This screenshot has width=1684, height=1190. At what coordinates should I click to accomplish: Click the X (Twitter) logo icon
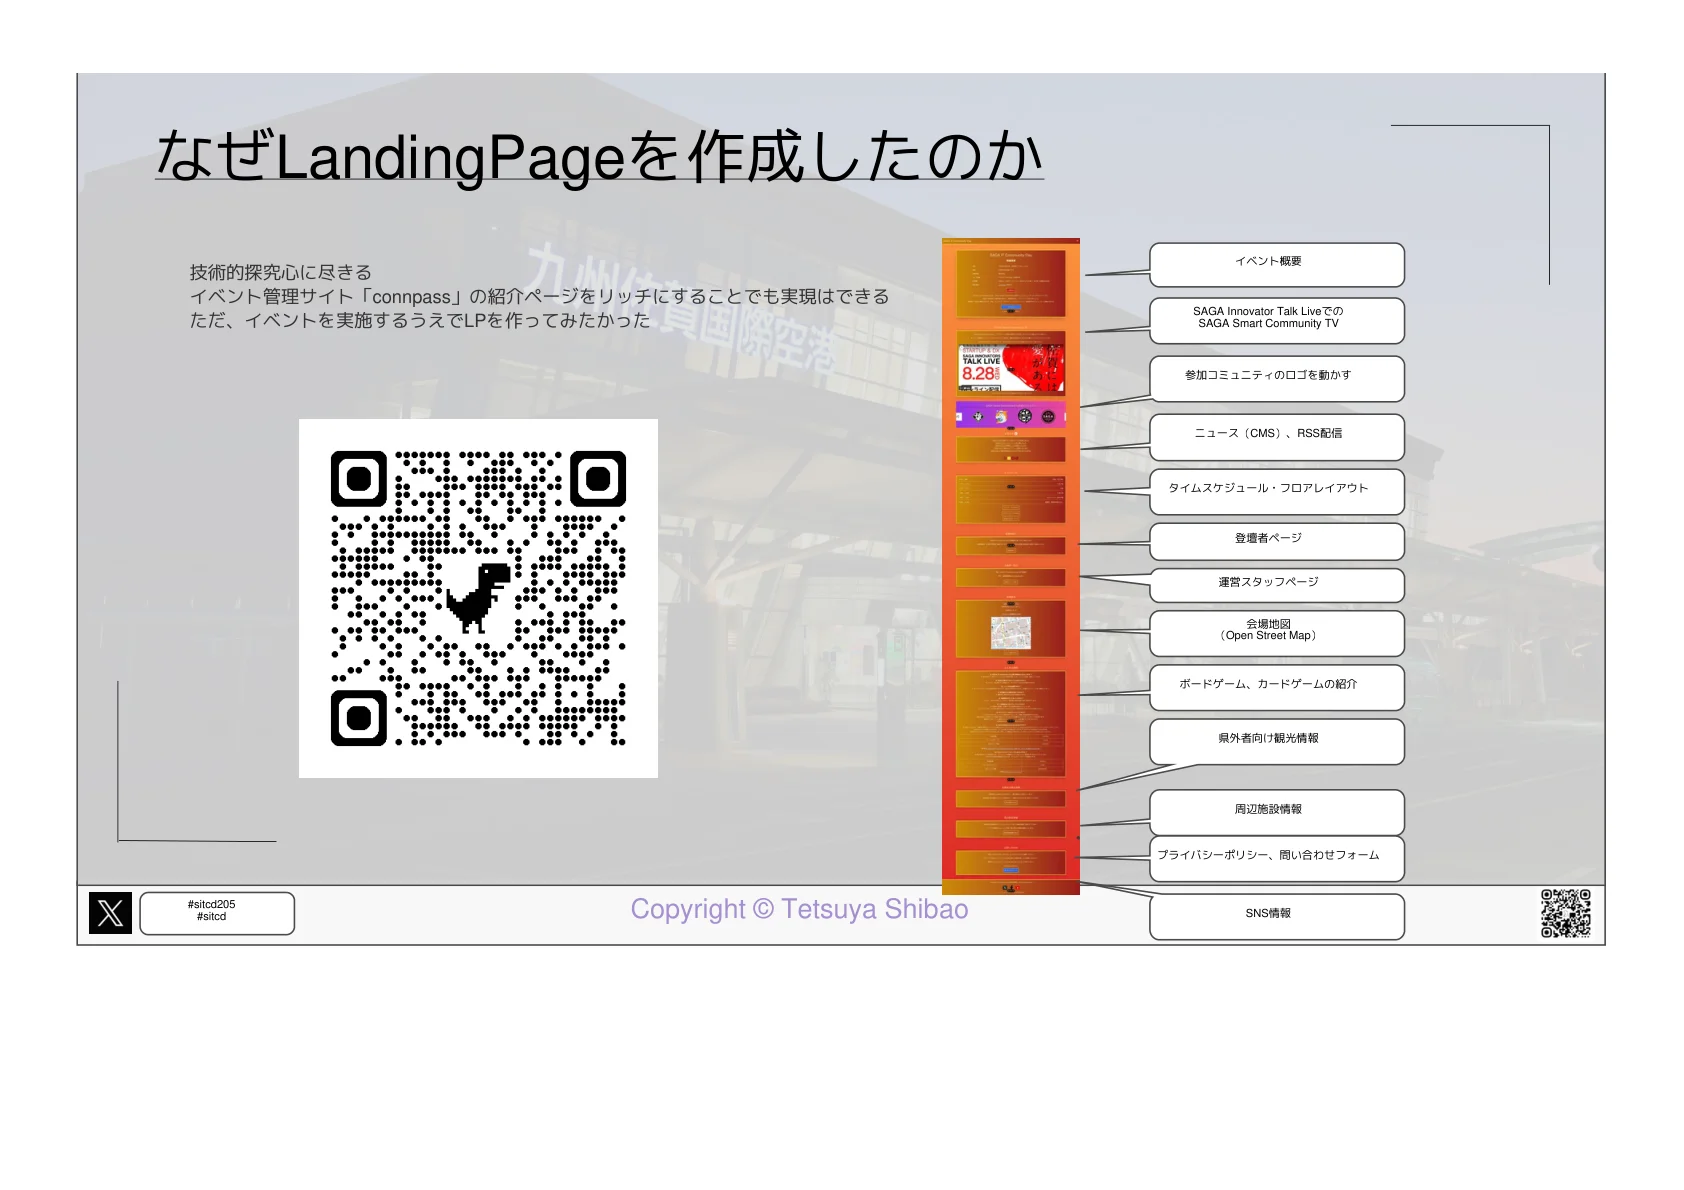[110, 913]
